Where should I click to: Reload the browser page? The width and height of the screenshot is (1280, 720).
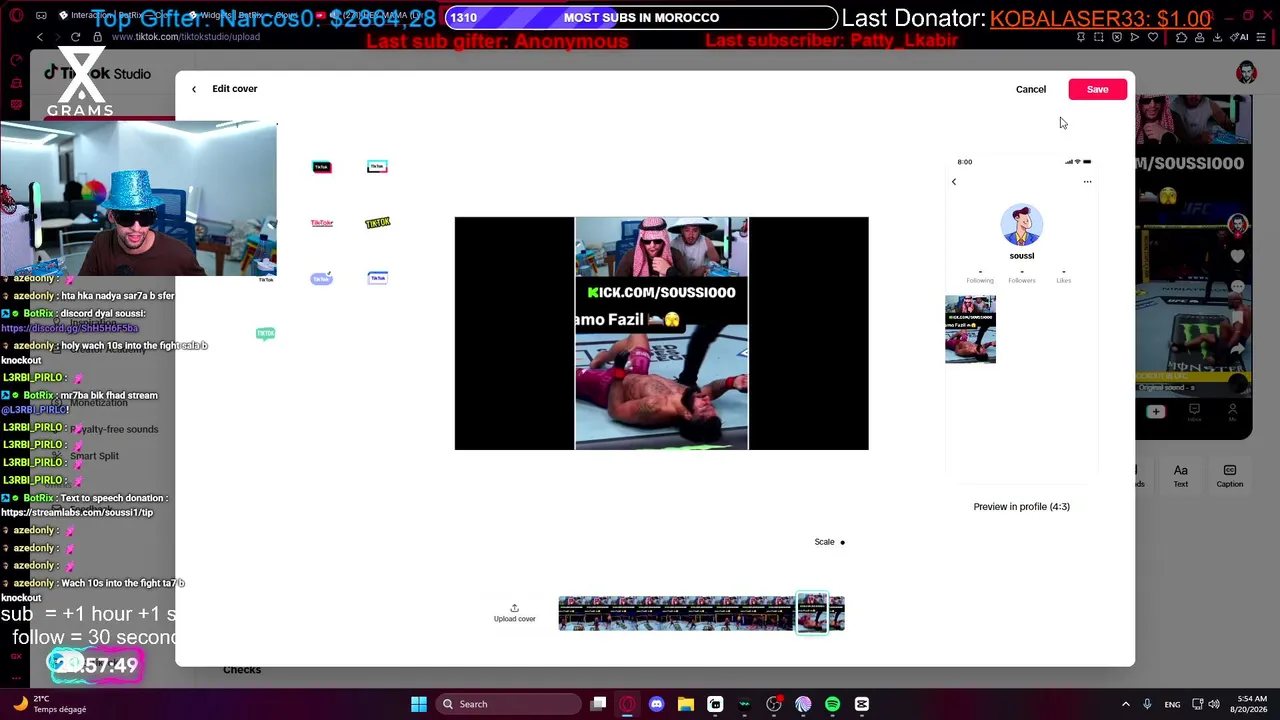[75, 37]
